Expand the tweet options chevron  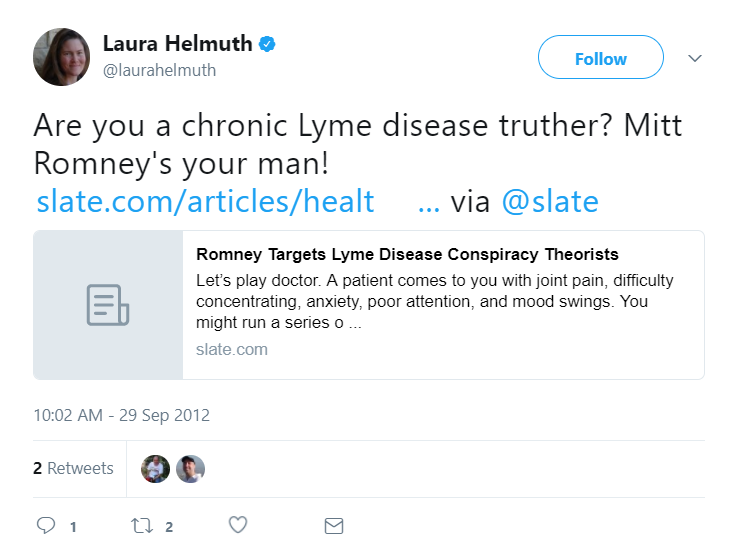695,58
